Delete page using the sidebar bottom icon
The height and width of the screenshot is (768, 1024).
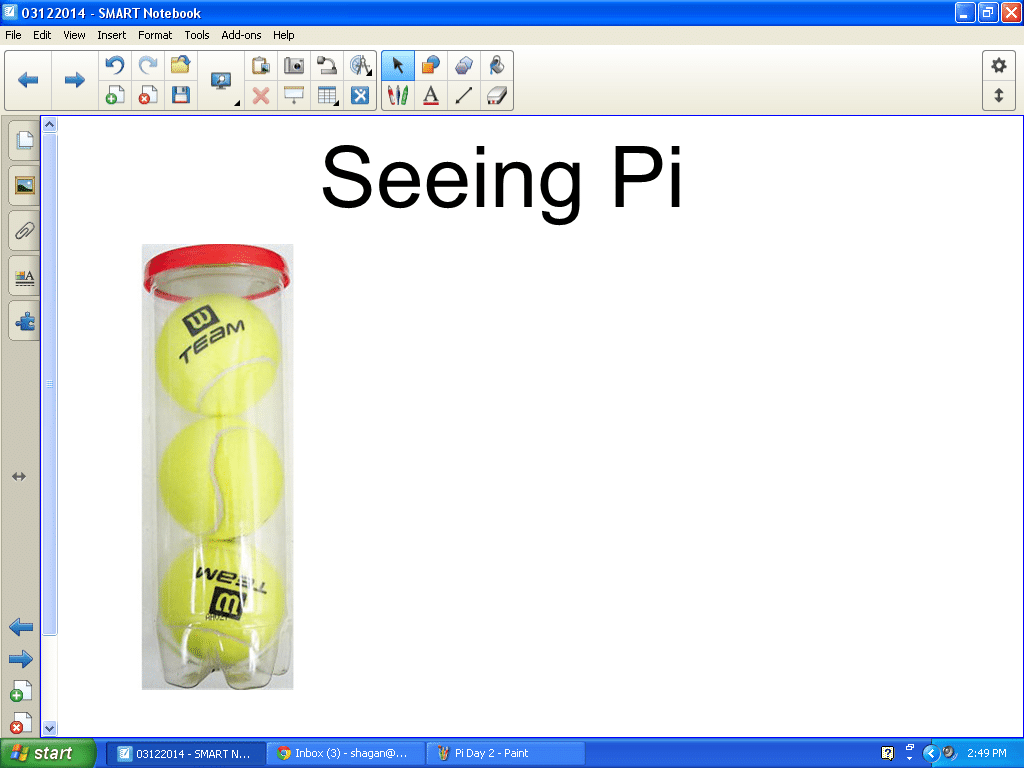pos(21,723)
